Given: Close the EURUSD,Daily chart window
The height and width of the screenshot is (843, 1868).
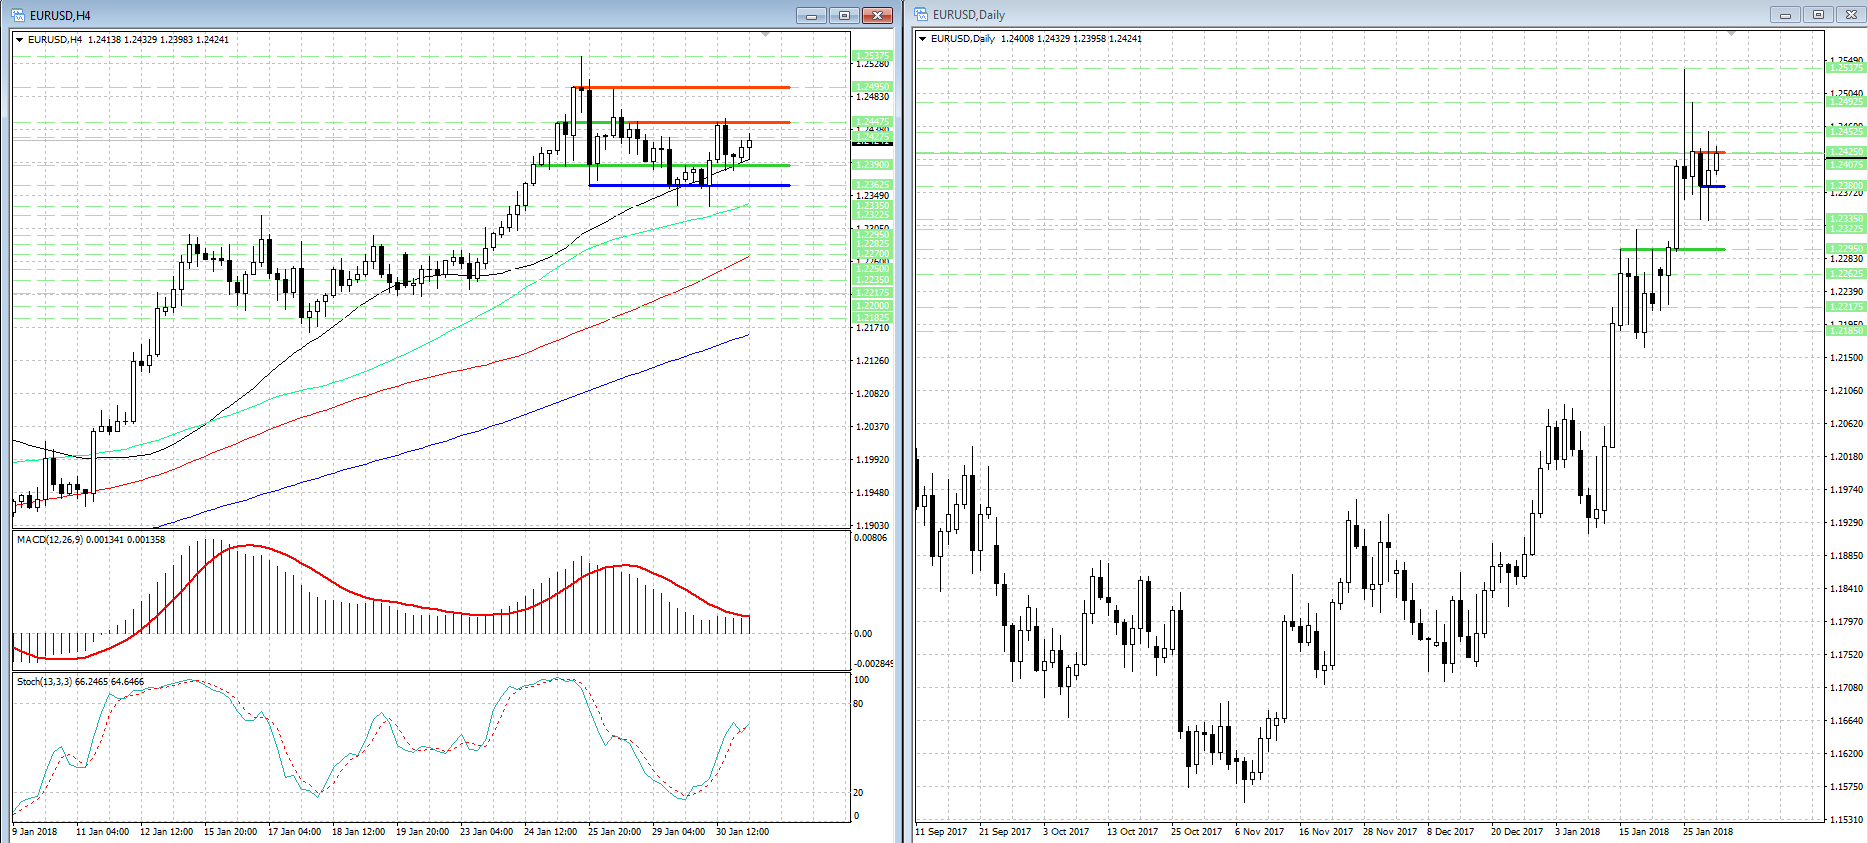Looking at the screenshot, I should click(1850, 15).
